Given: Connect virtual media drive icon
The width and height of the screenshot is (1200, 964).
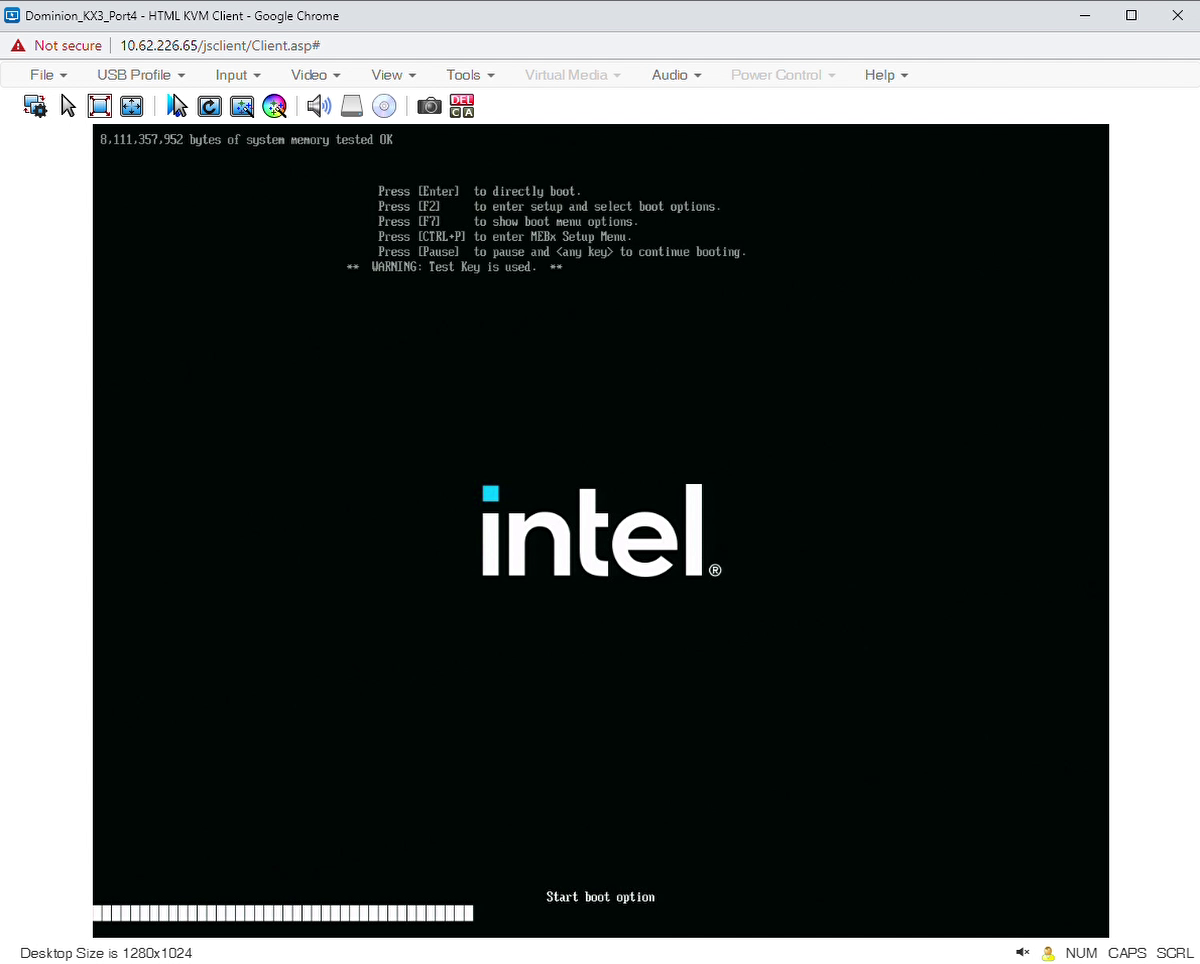Looking at the screenshot, I should (351, 106).
